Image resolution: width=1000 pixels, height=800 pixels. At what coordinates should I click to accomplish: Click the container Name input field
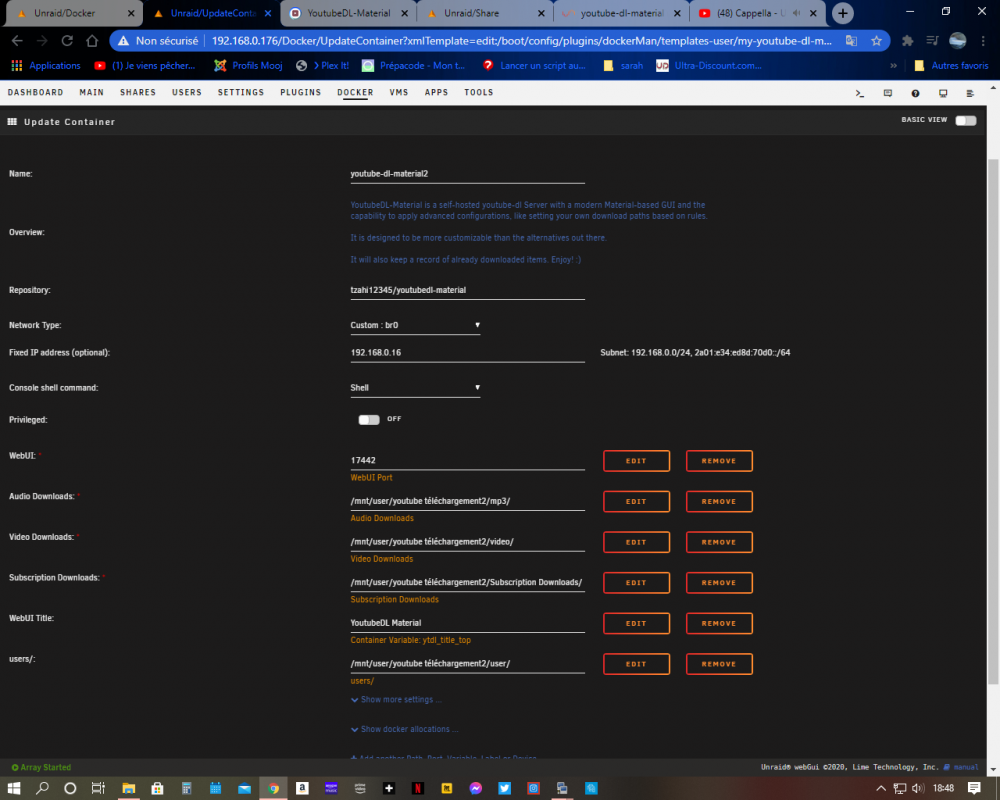pos(467,174)
